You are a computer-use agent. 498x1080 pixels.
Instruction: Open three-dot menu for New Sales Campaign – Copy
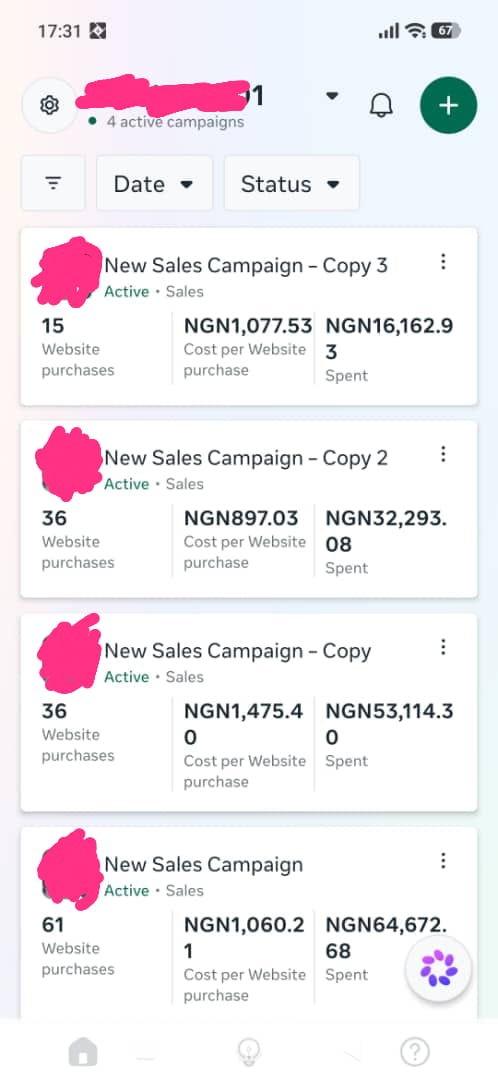[443, 647]
